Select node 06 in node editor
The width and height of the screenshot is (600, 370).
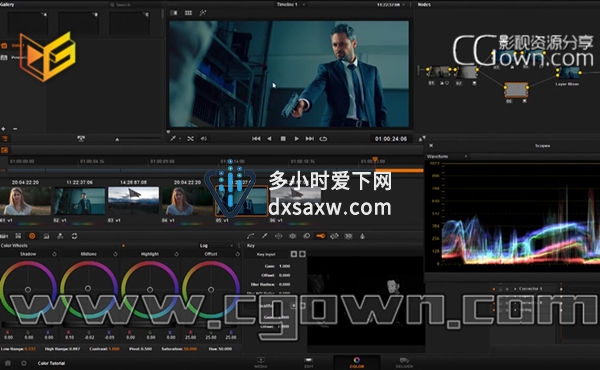coord(516,90)
